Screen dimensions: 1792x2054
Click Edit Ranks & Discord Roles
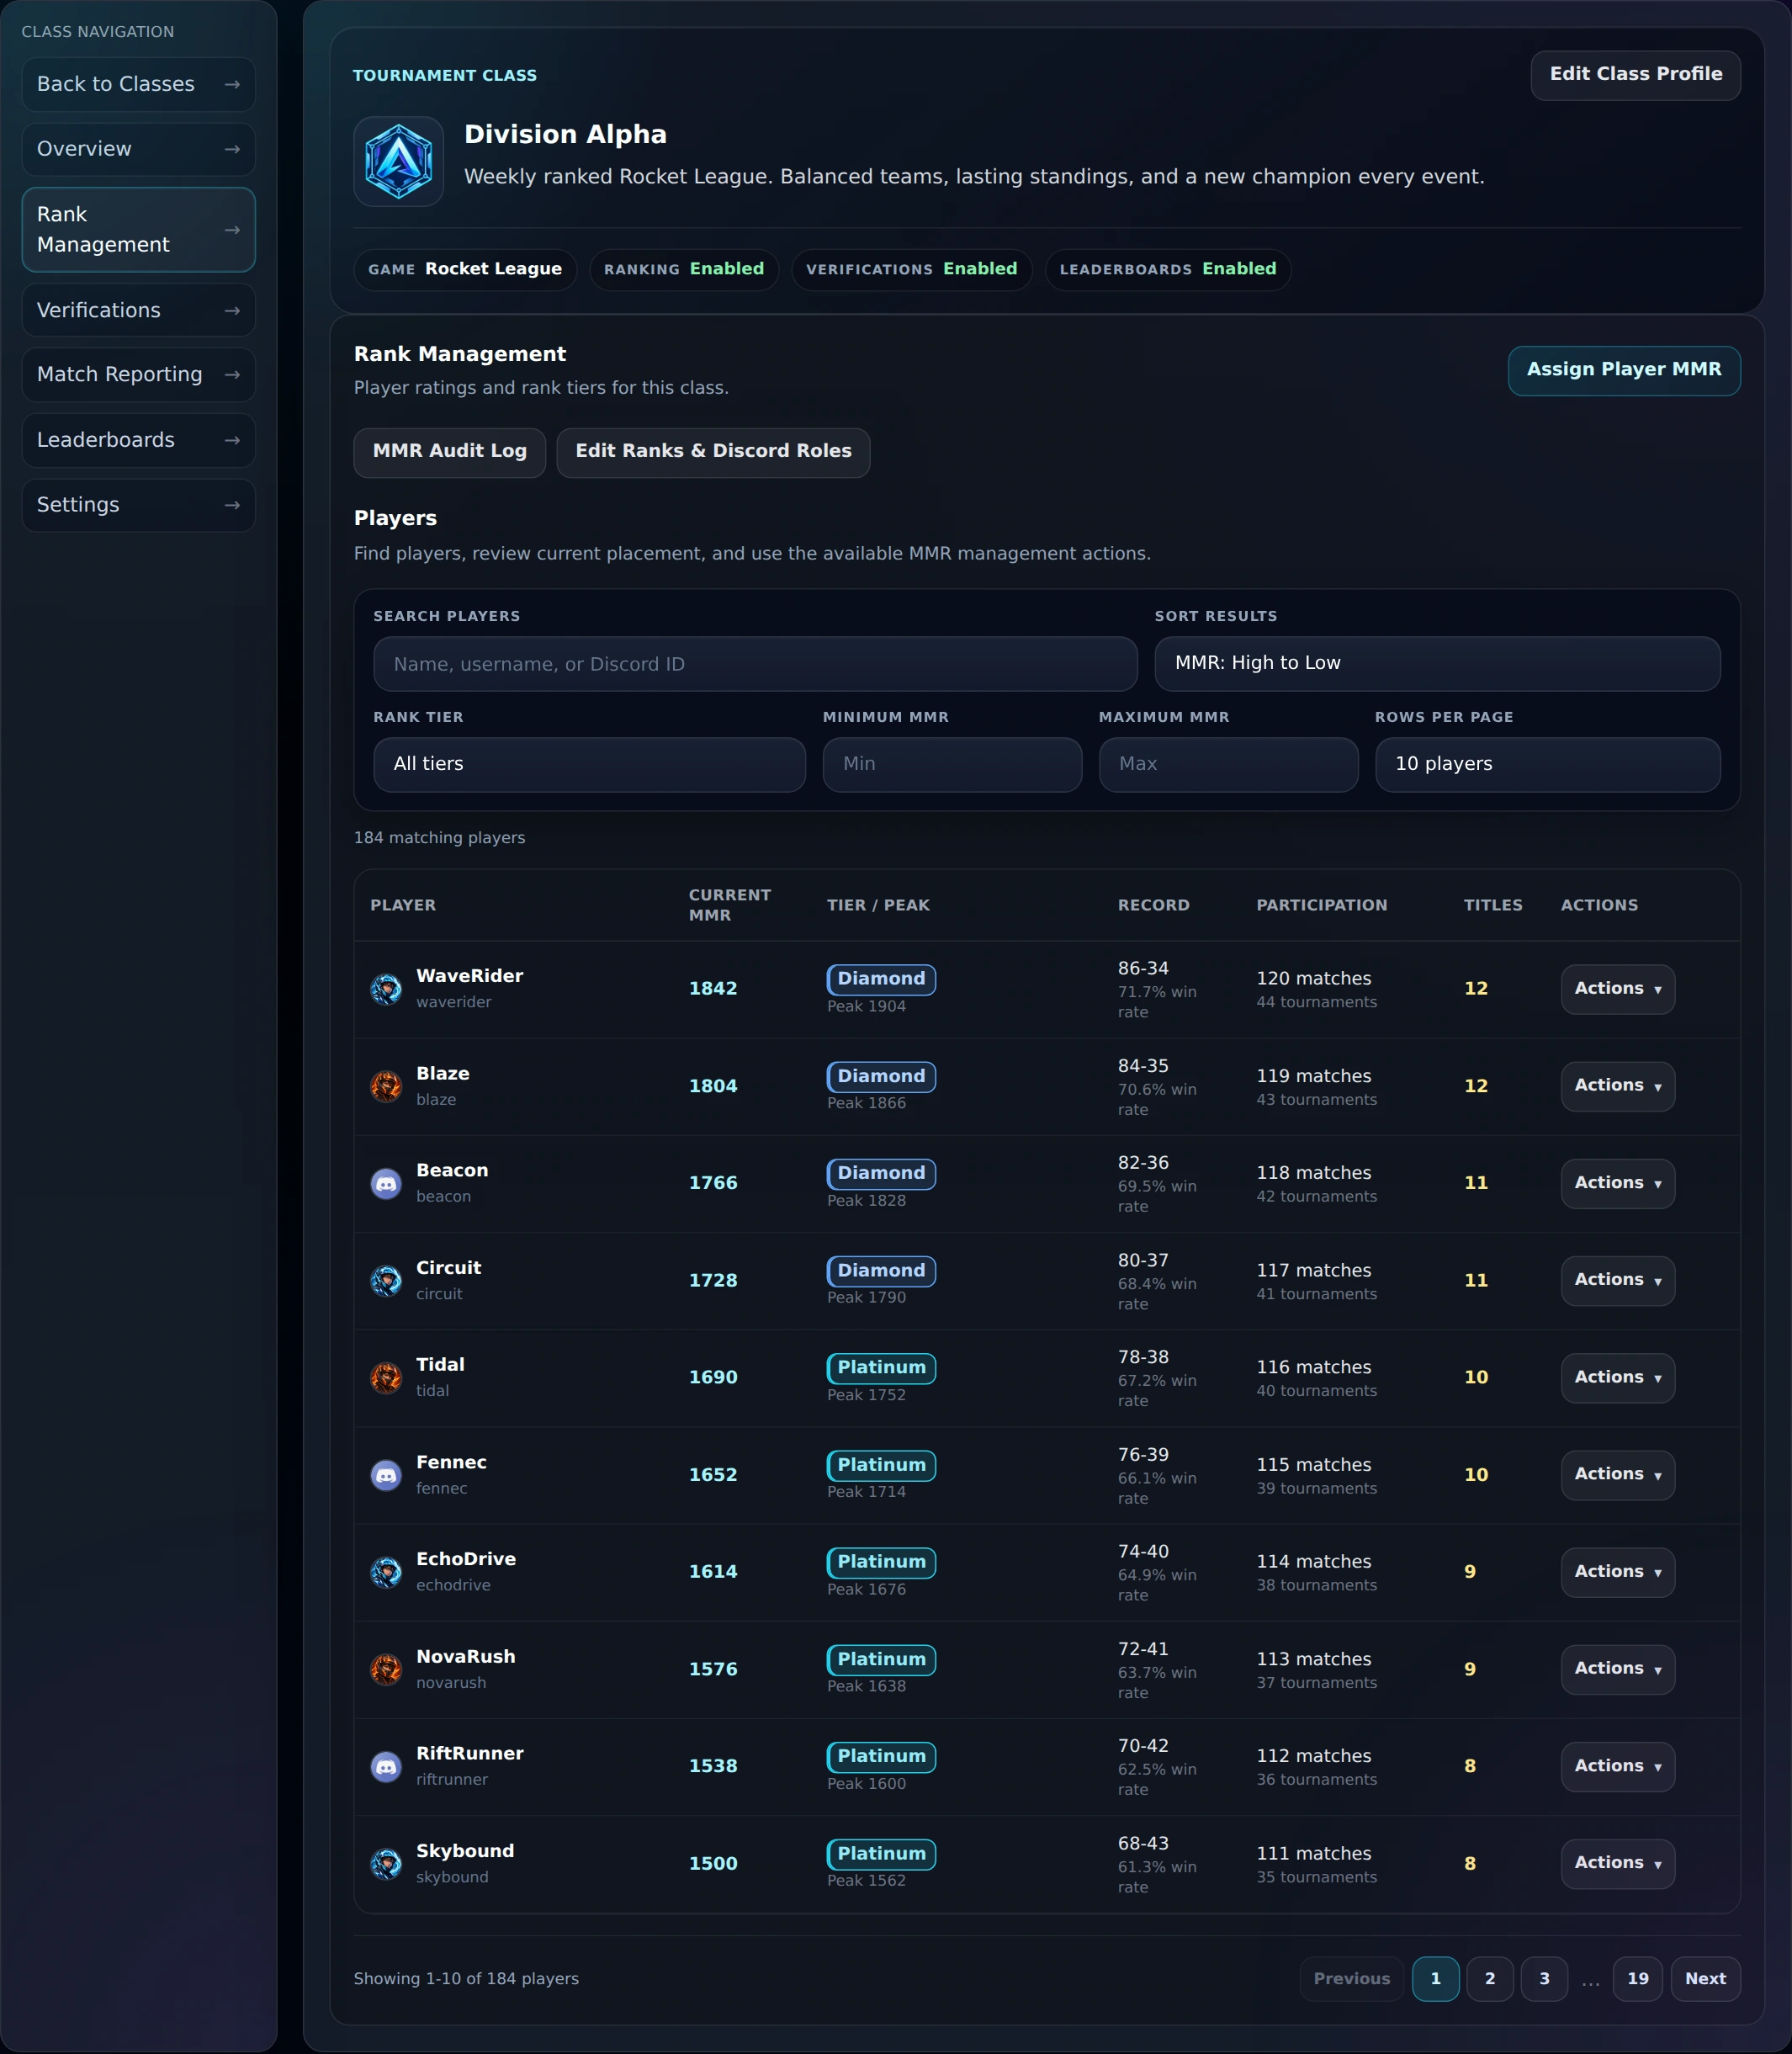713,452
